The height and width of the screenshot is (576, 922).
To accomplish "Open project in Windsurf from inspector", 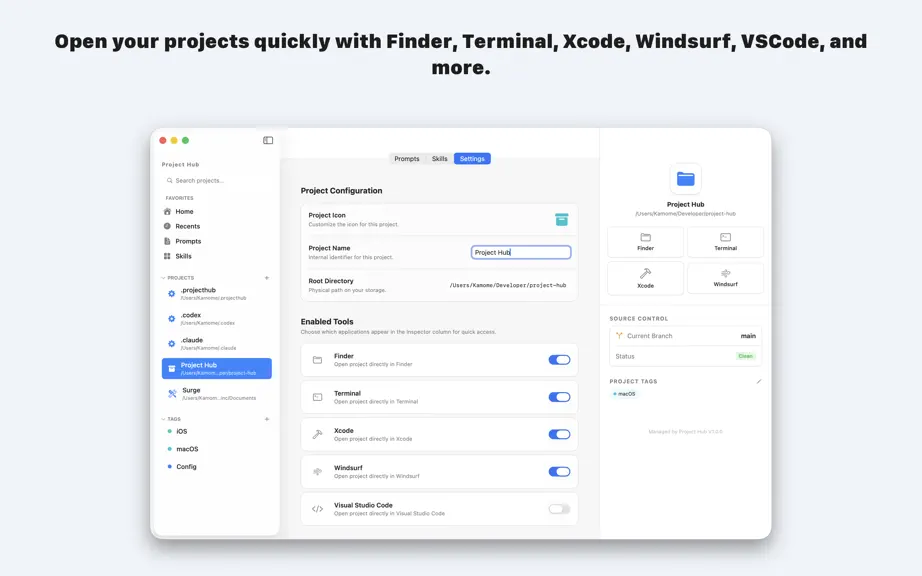I will point(725,278).
